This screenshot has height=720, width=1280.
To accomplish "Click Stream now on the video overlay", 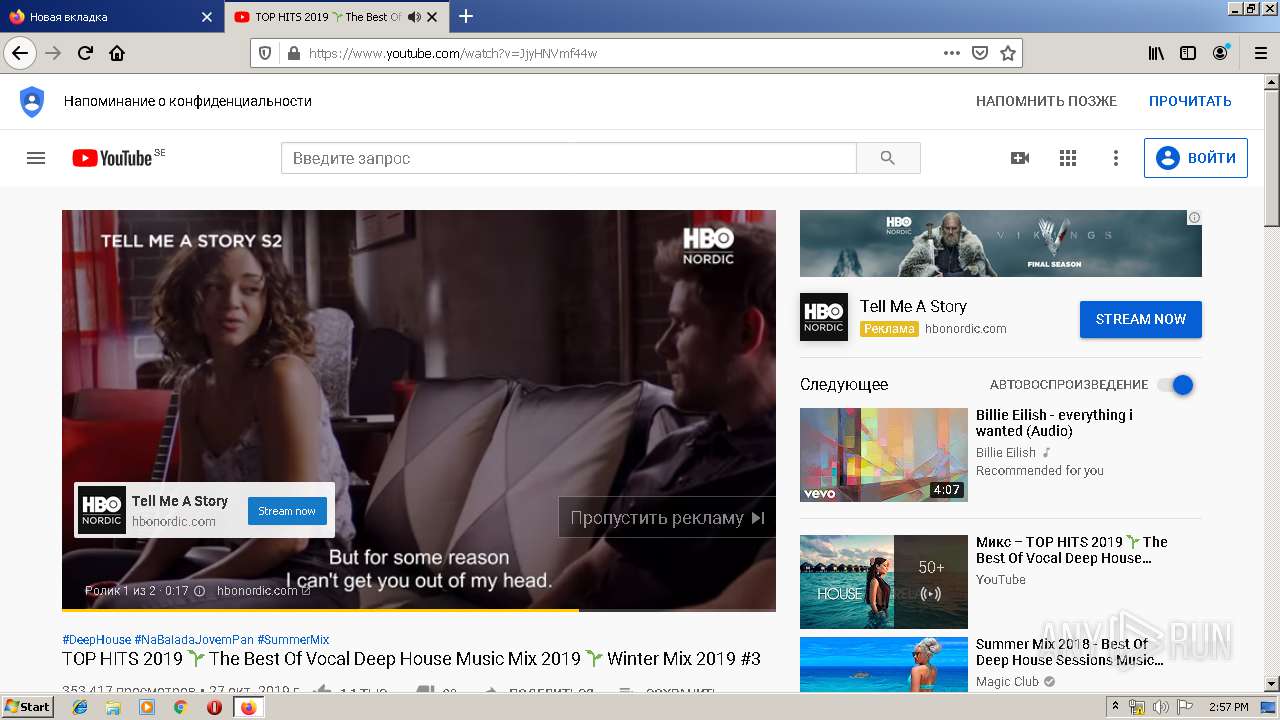I will pyautogui.click(x=287, y=511).
